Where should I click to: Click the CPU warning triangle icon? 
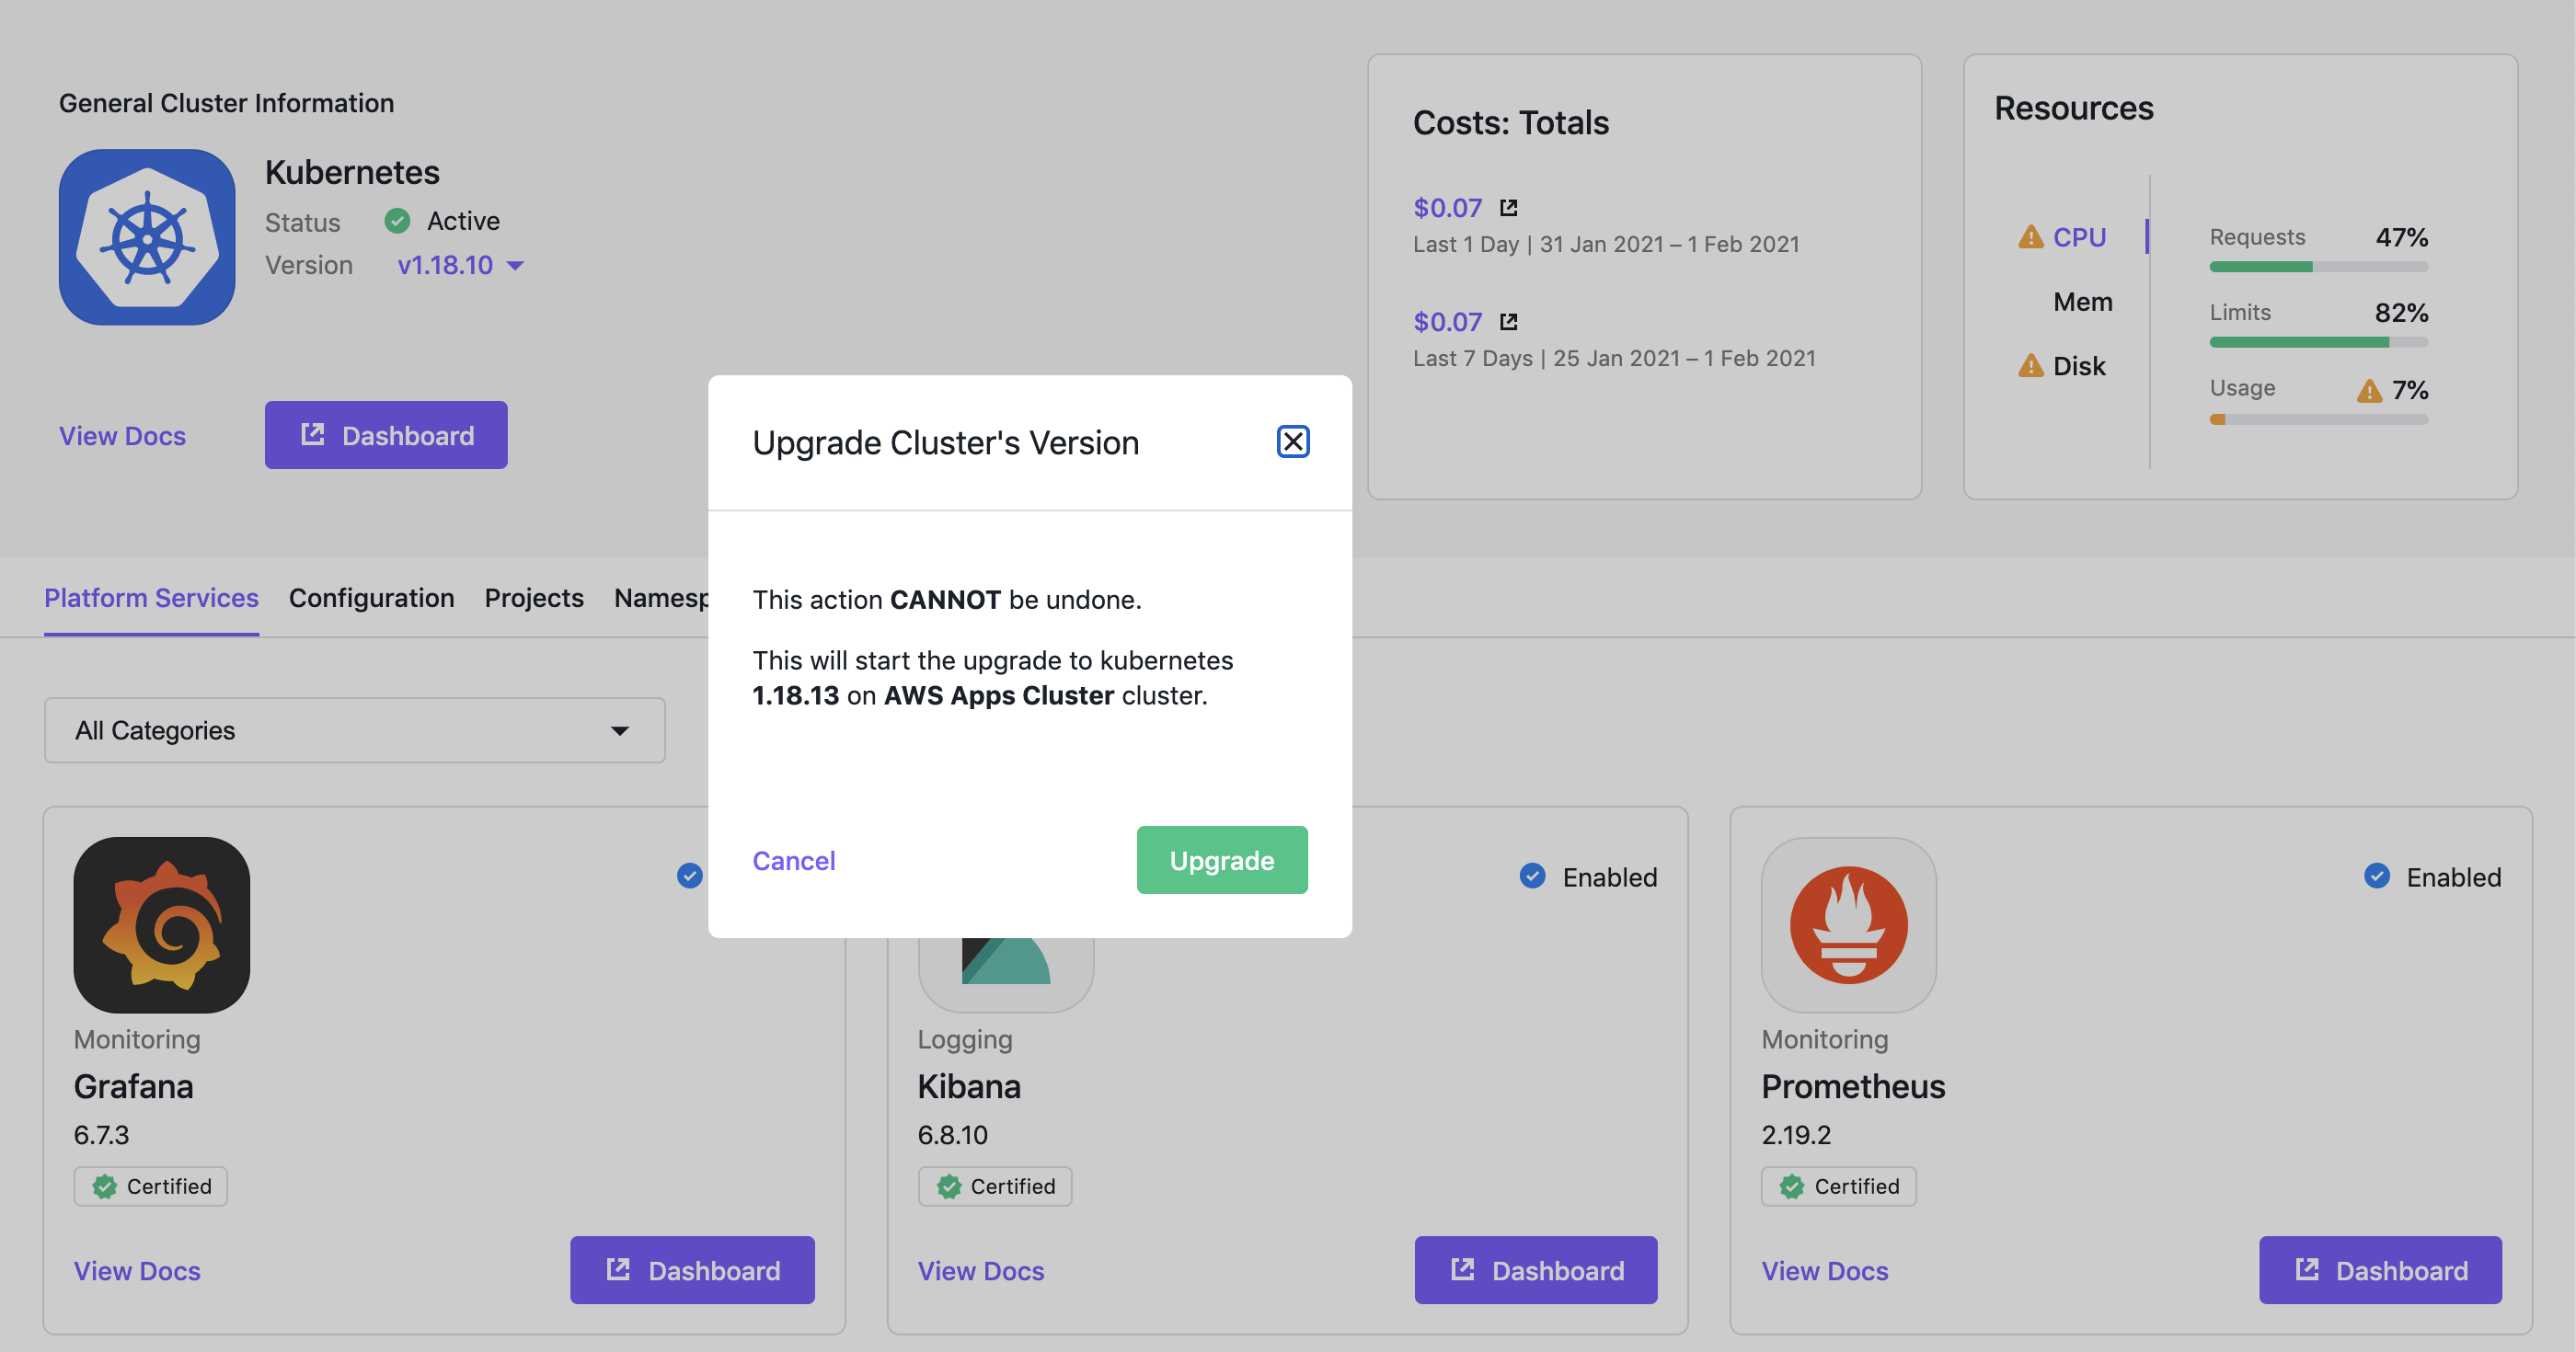pos(2031,237)
